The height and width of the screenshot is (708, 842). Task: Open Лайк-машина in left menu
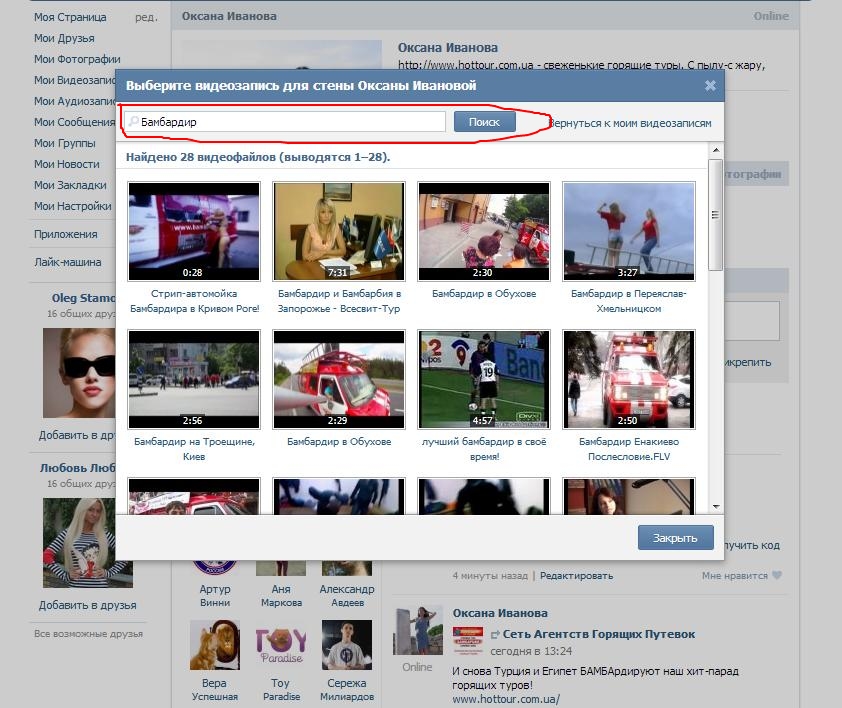click(x=68, y=262)
